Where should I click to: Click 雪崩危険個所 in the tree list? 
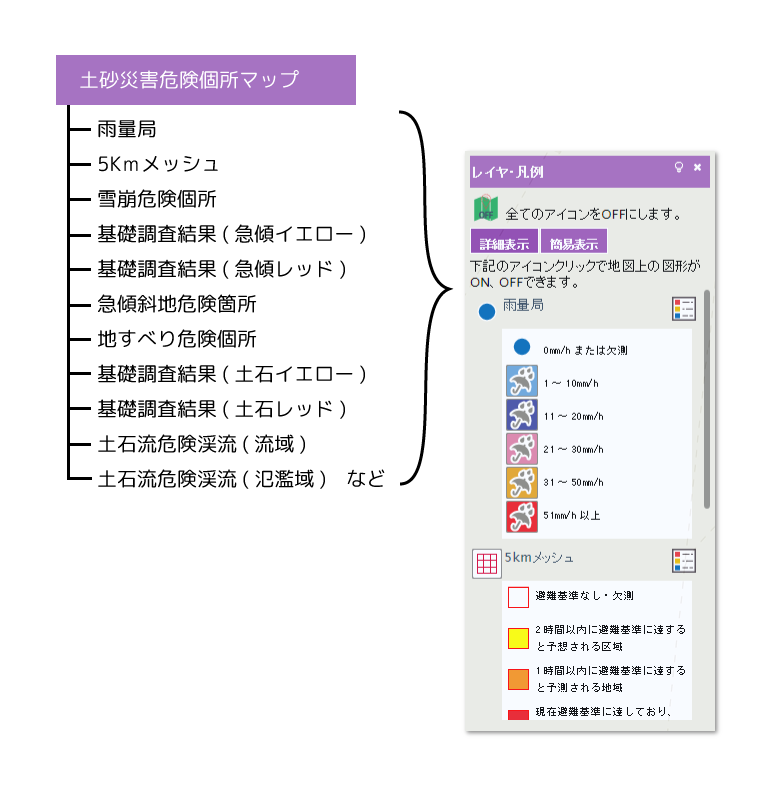(x=157, y=199)
